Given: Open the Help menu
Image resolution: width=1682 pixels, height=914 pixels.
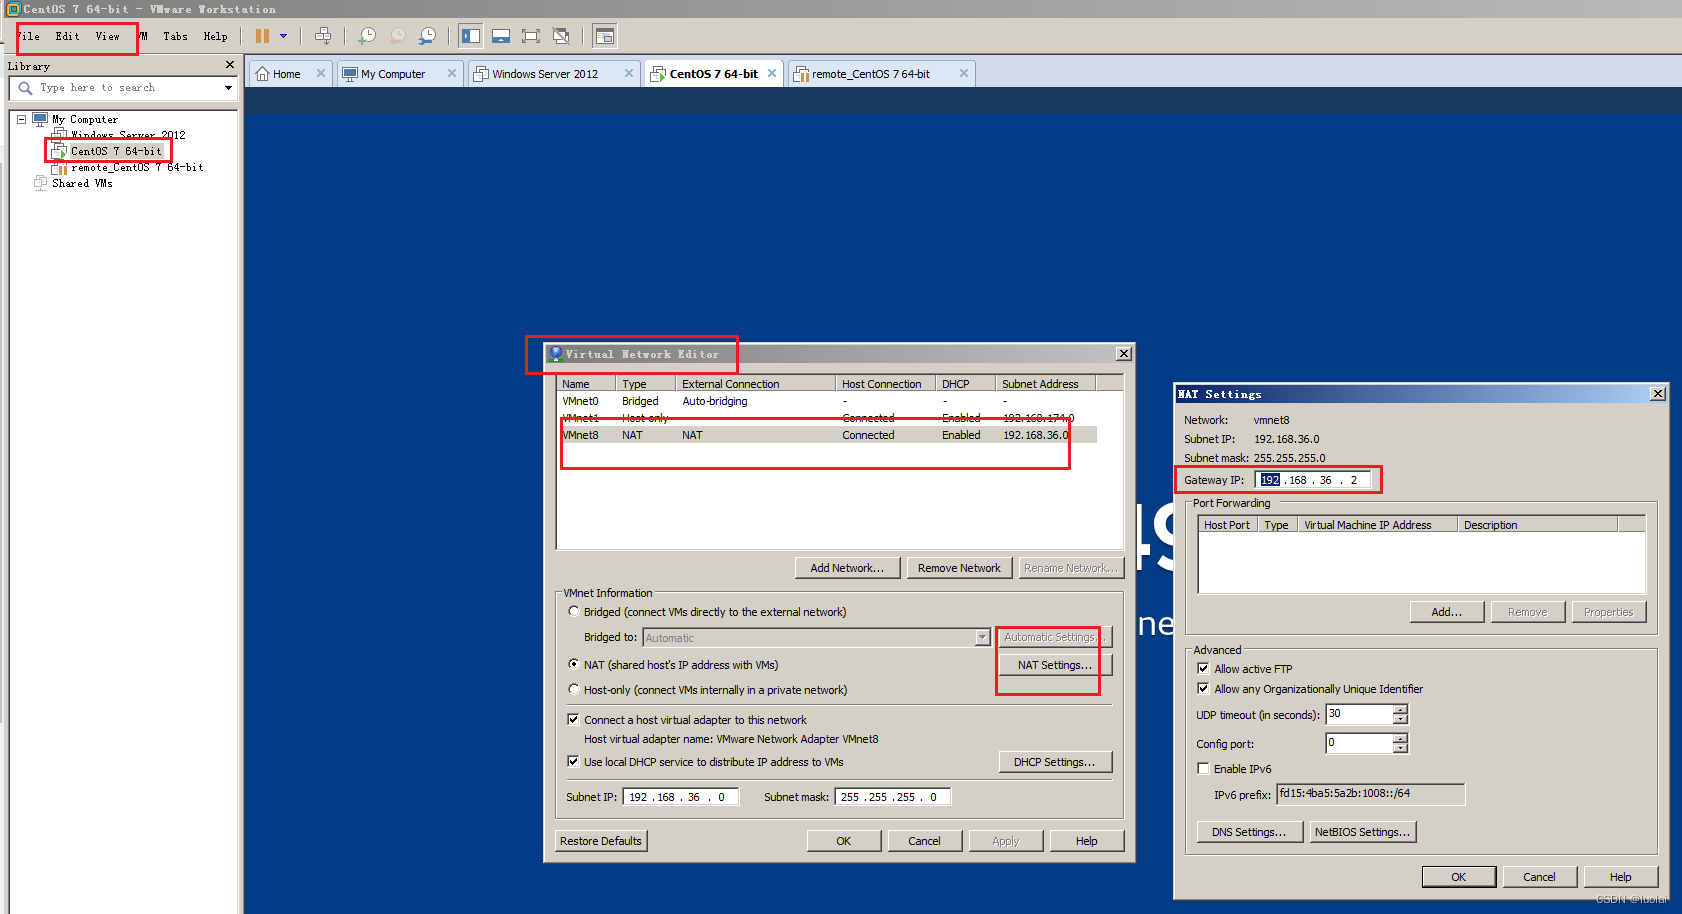Looking at the screenshot, I should click(215, 36).
